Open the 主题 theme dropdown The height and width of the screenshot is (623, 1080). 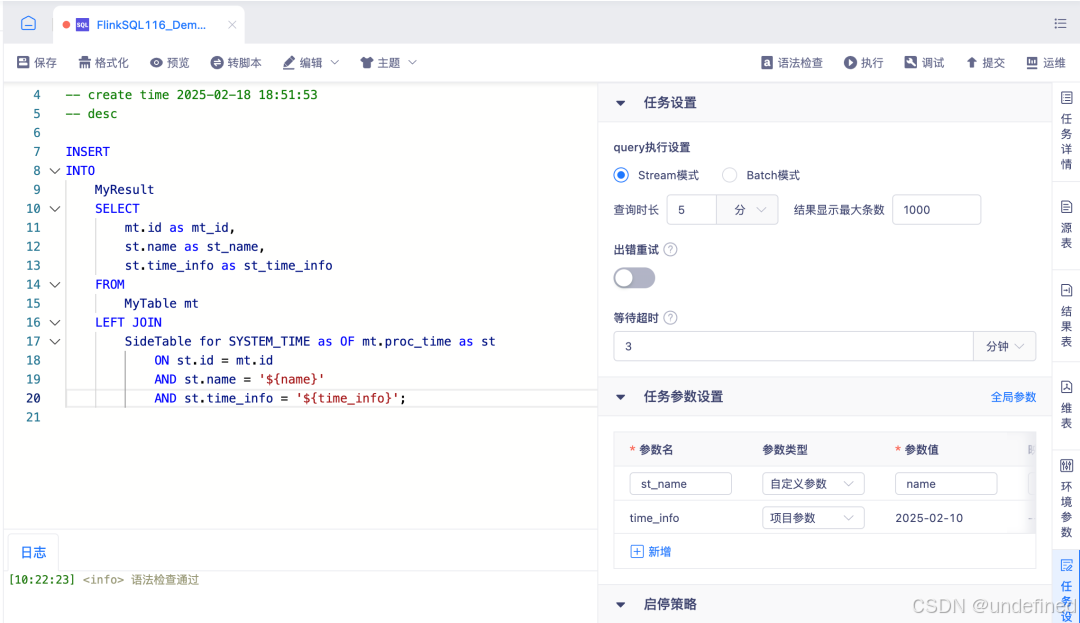click(388, 63)
